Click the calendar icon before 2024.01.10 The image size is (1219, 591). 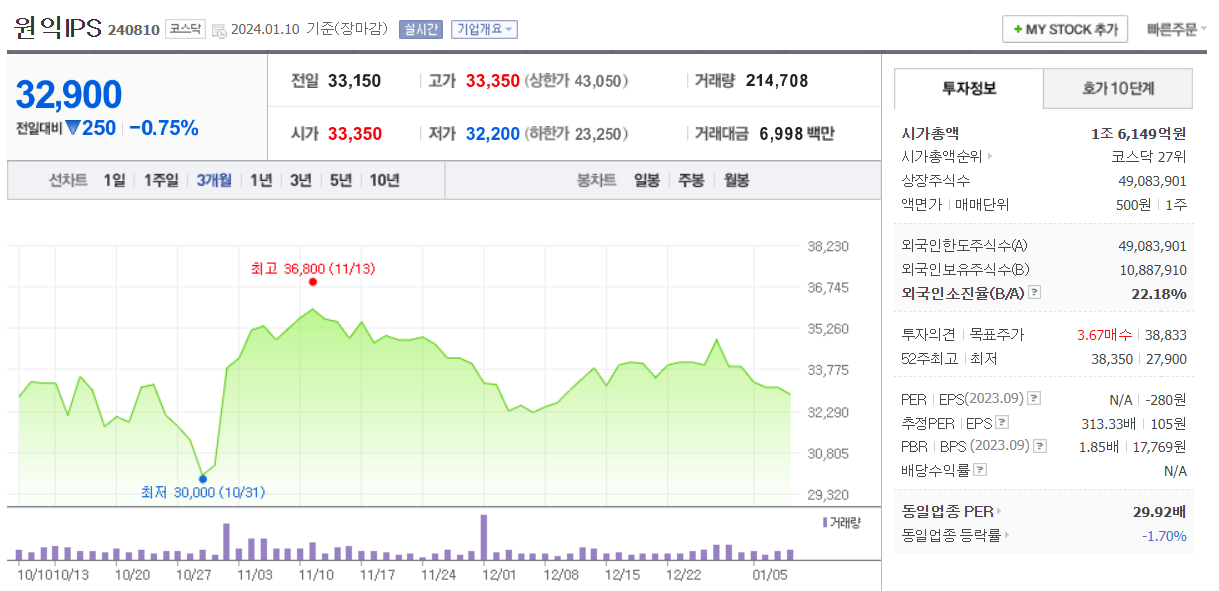(219, 30)
